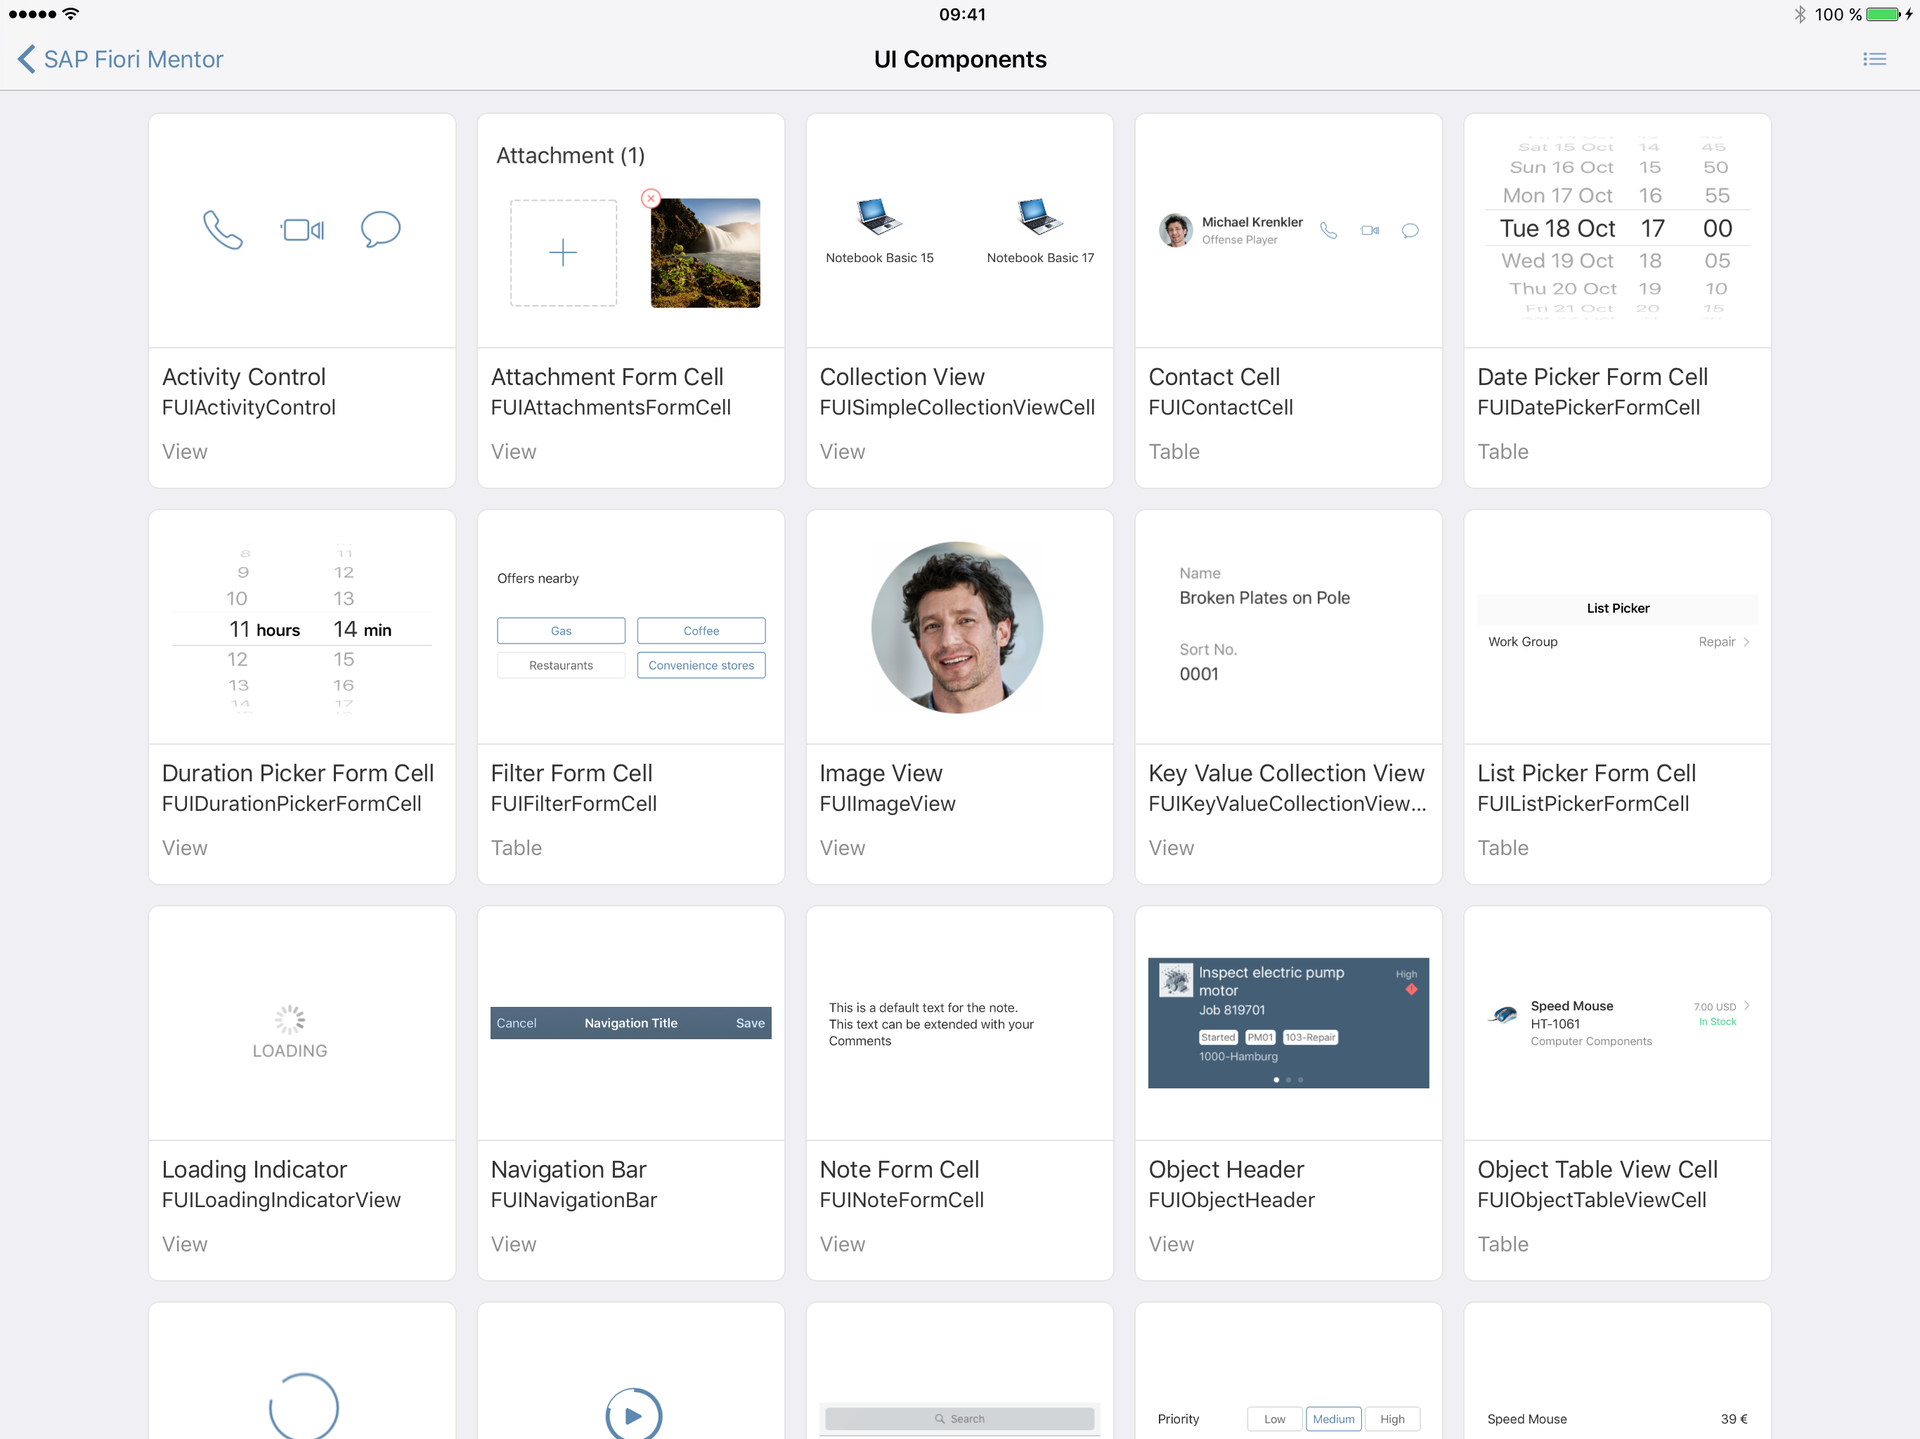
Task: Click the Search field preview
Action: coord(959,1419)
